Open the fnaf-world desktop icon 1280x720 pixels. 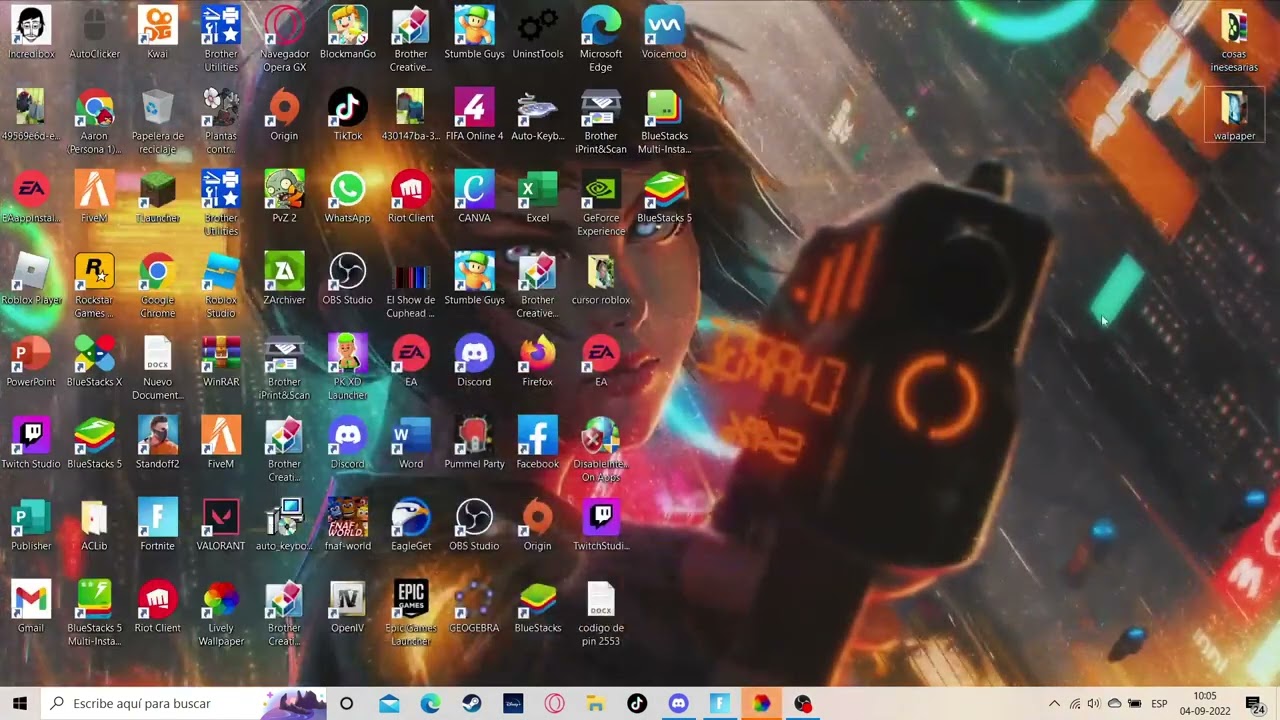(x=347, y=525)
